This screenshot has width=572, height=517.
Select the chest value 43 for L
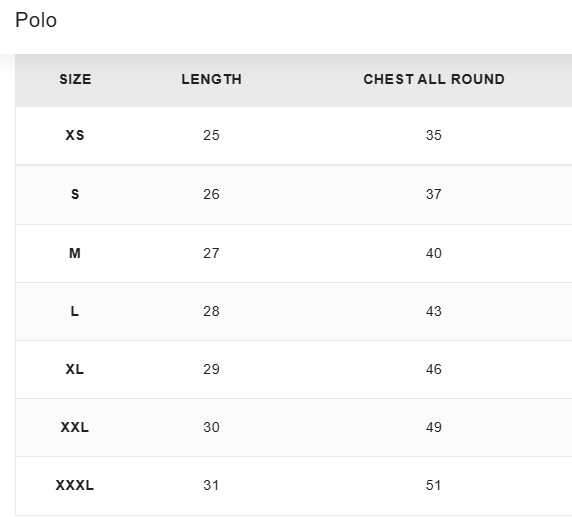point(434,311)
